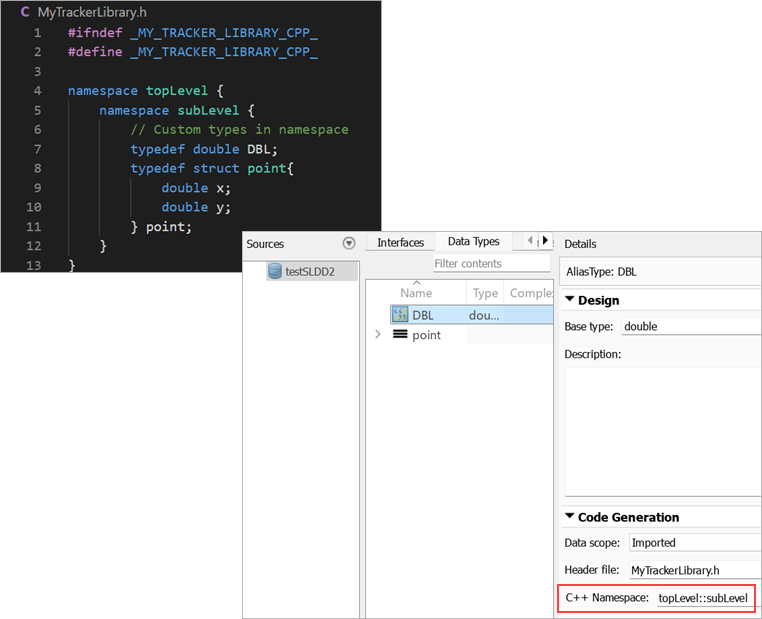This screenshot has width=762, height=619.
Task: Expand the point bus row
Action: pos(378,334)
